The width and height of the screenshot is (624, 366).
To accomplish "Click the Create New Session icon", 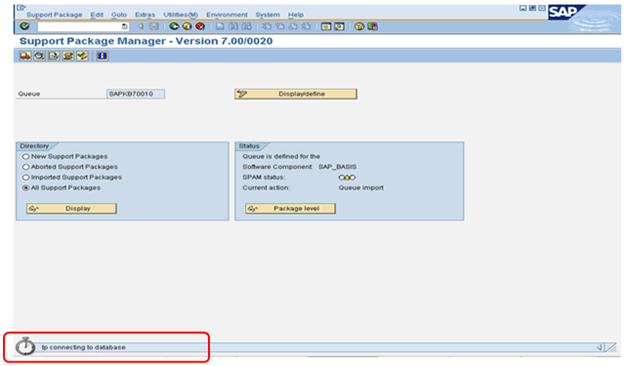I will [x=326, y=26].
